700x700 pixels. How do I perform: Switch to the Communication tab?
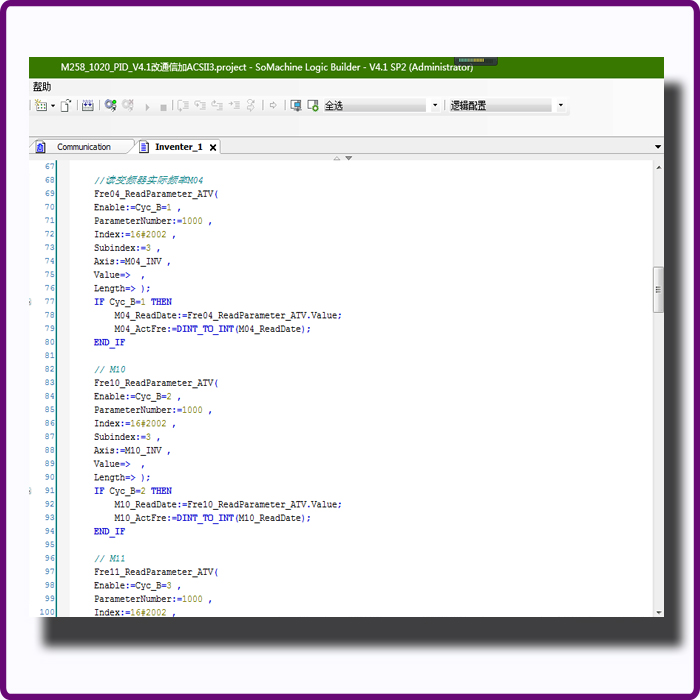(83, 147)
